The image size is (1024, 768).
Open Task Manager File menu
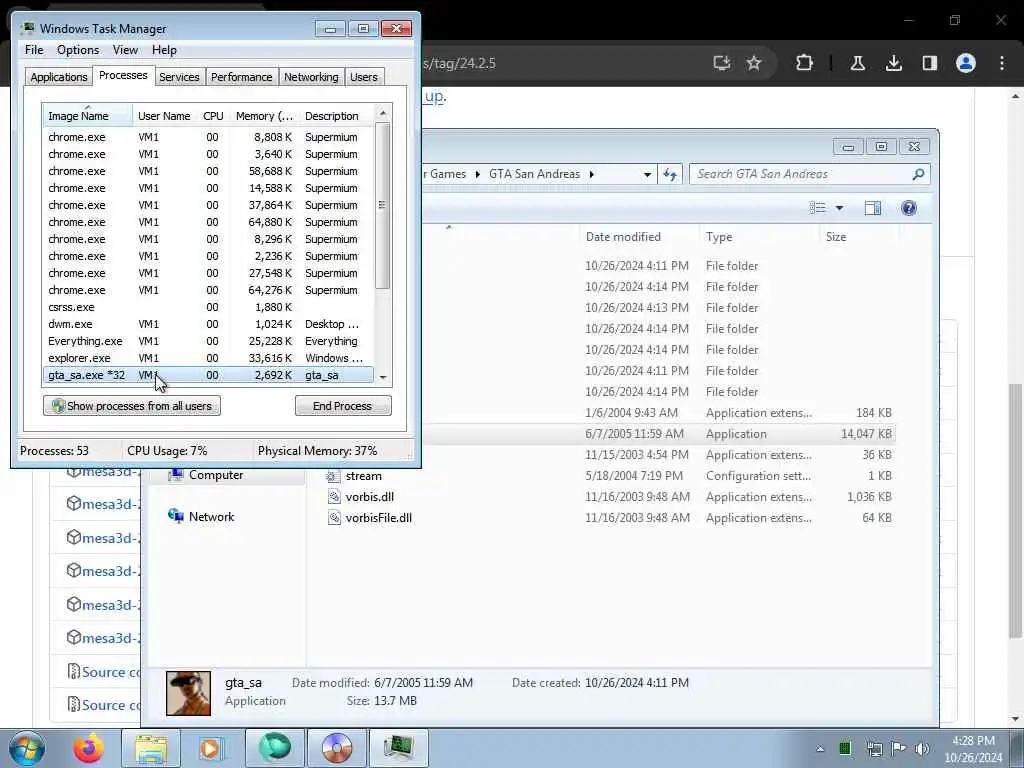(x=34, y=50)
